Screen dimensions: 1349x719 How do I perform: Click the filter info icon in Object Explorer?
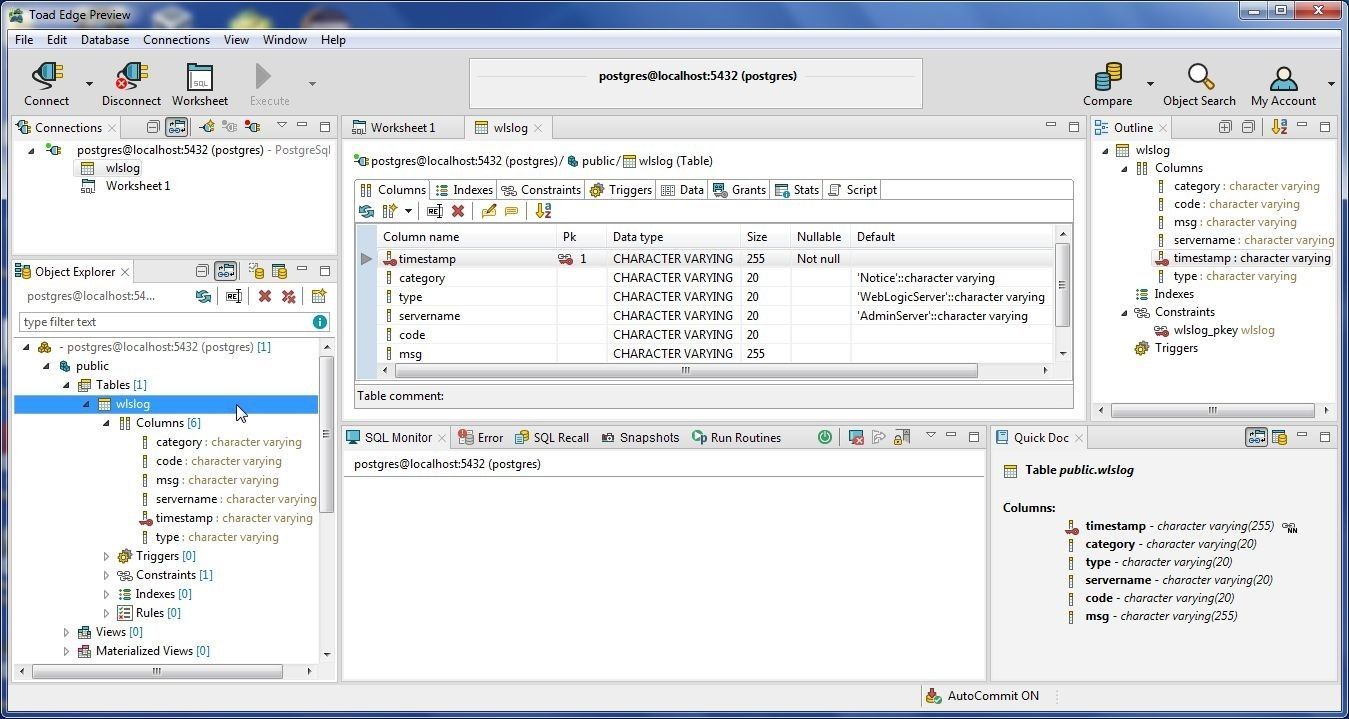pos(320,322)
